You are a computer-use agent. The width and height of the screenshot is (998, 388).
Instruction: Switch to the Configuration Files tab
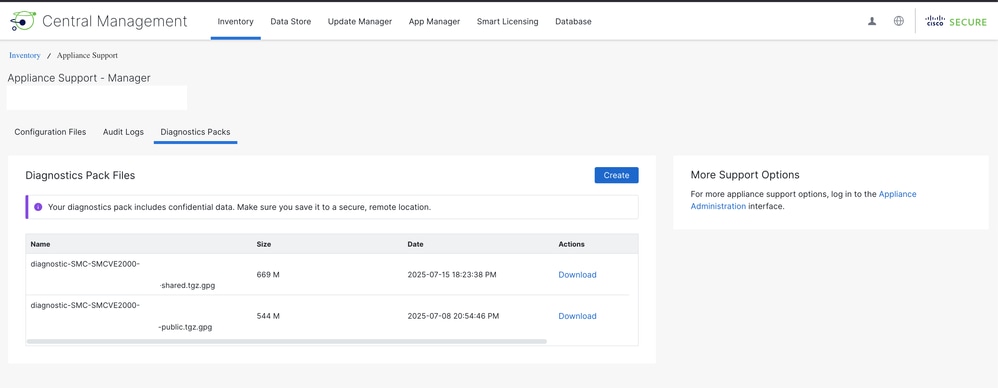click(50, 132)
